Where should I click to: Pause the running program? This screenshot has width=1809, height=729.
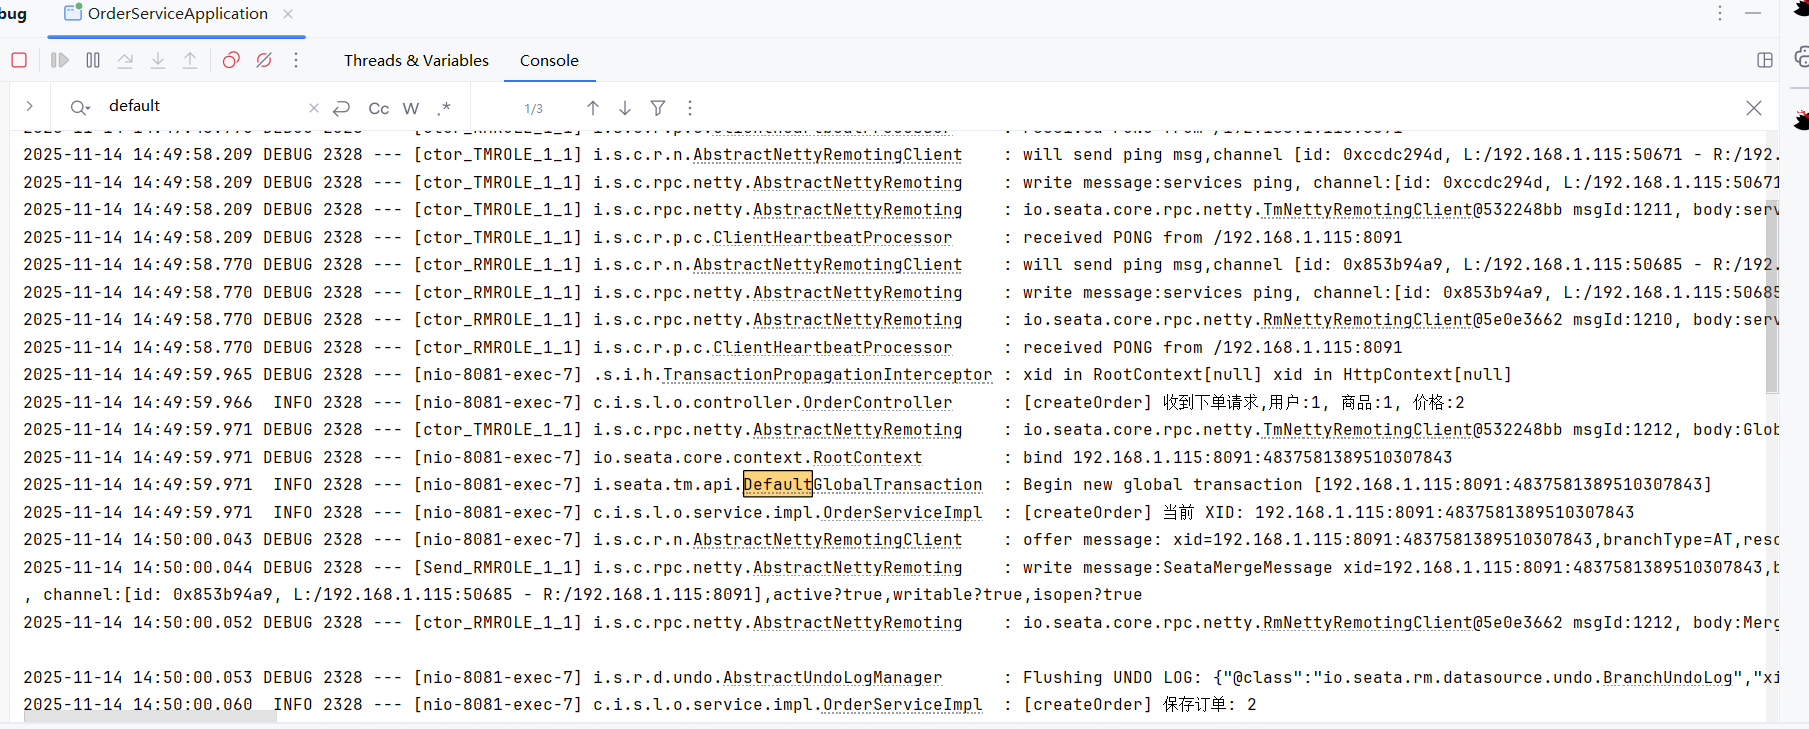pos(93,60)
